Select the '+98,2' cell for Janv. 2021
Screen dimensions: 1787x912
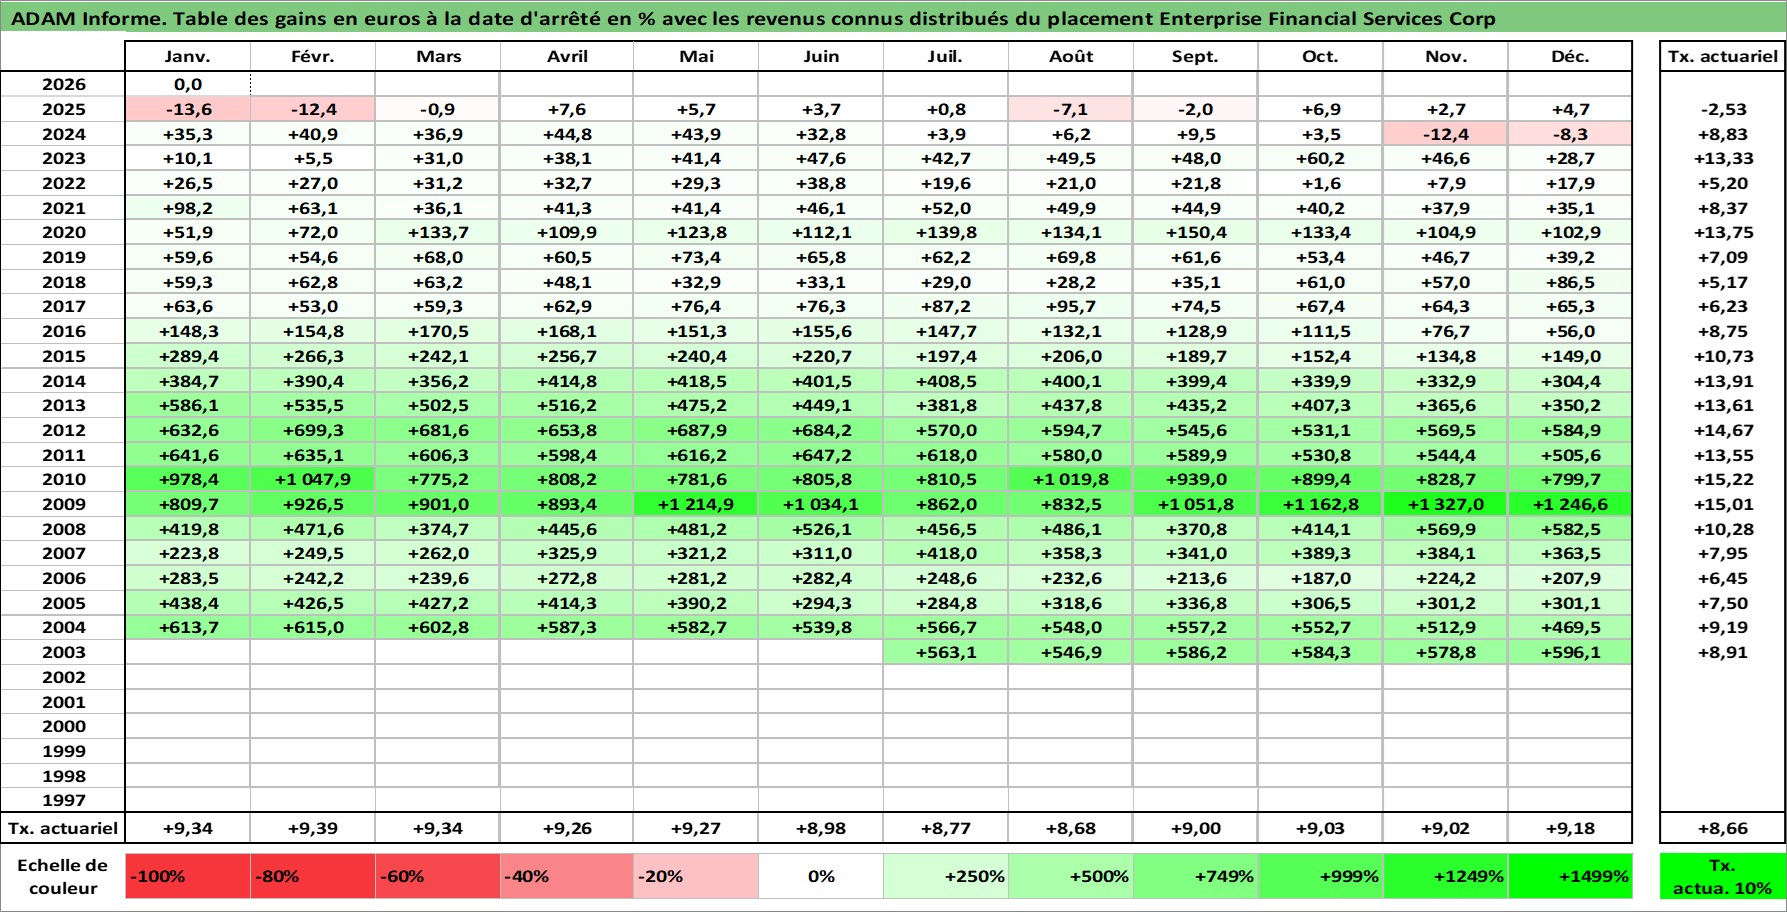click(x=188, y=208)
